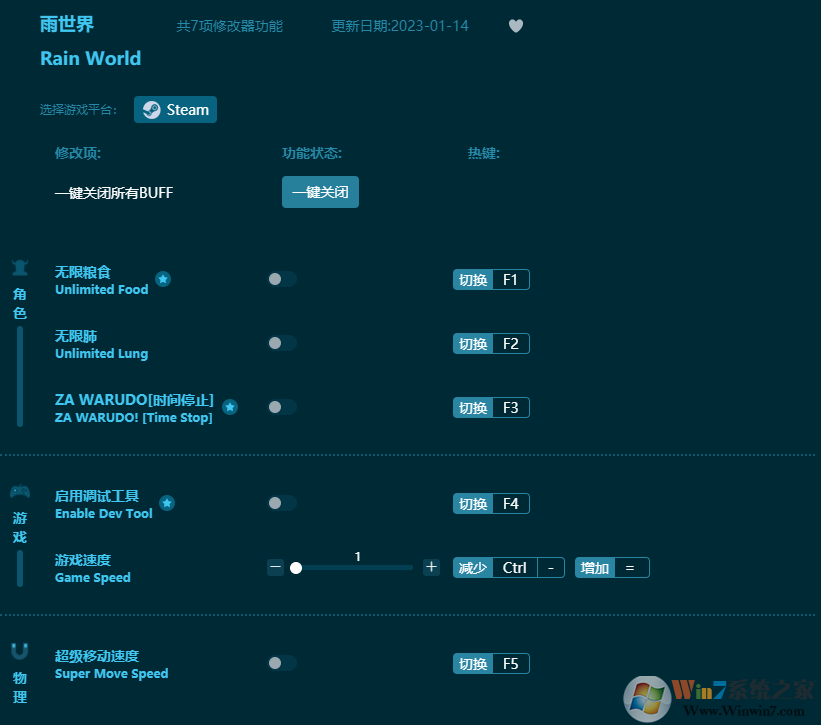The width and height of the screenshot is (821, 725).
Task: Click the 切换 label for the F2 hotkey
Action: click(473, 343)
